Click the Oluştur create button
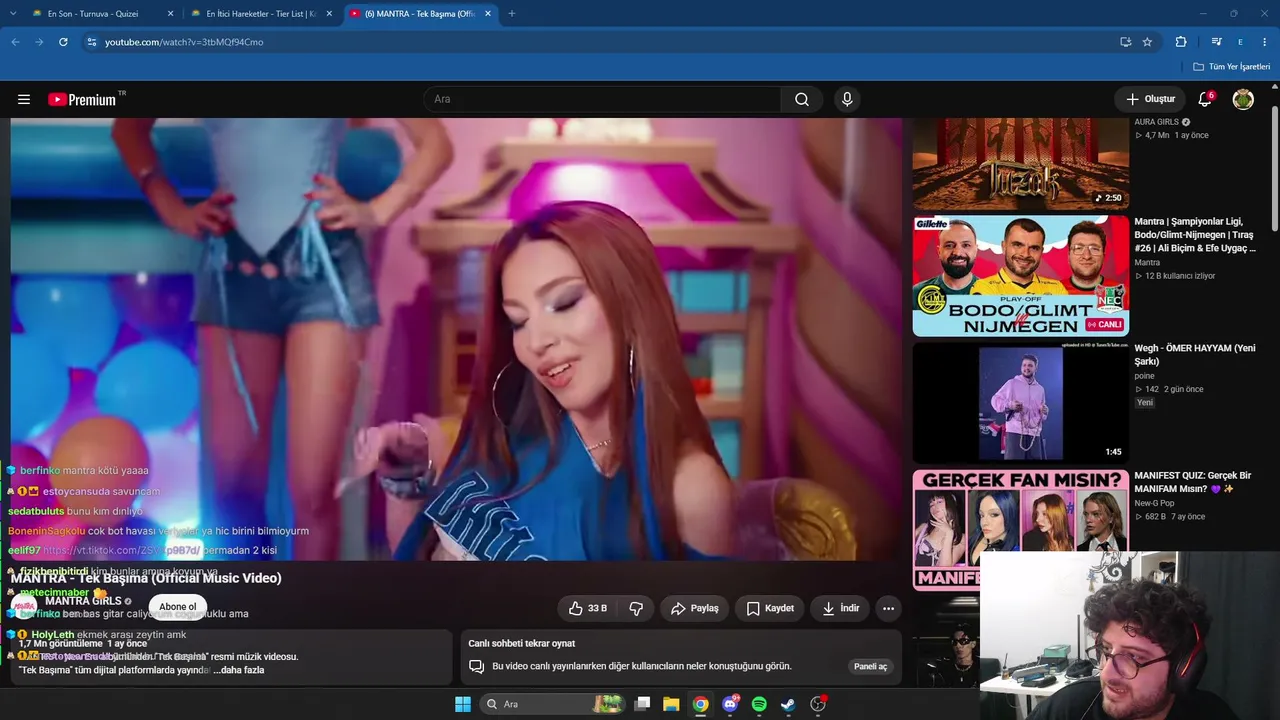 click(1150, 99)
